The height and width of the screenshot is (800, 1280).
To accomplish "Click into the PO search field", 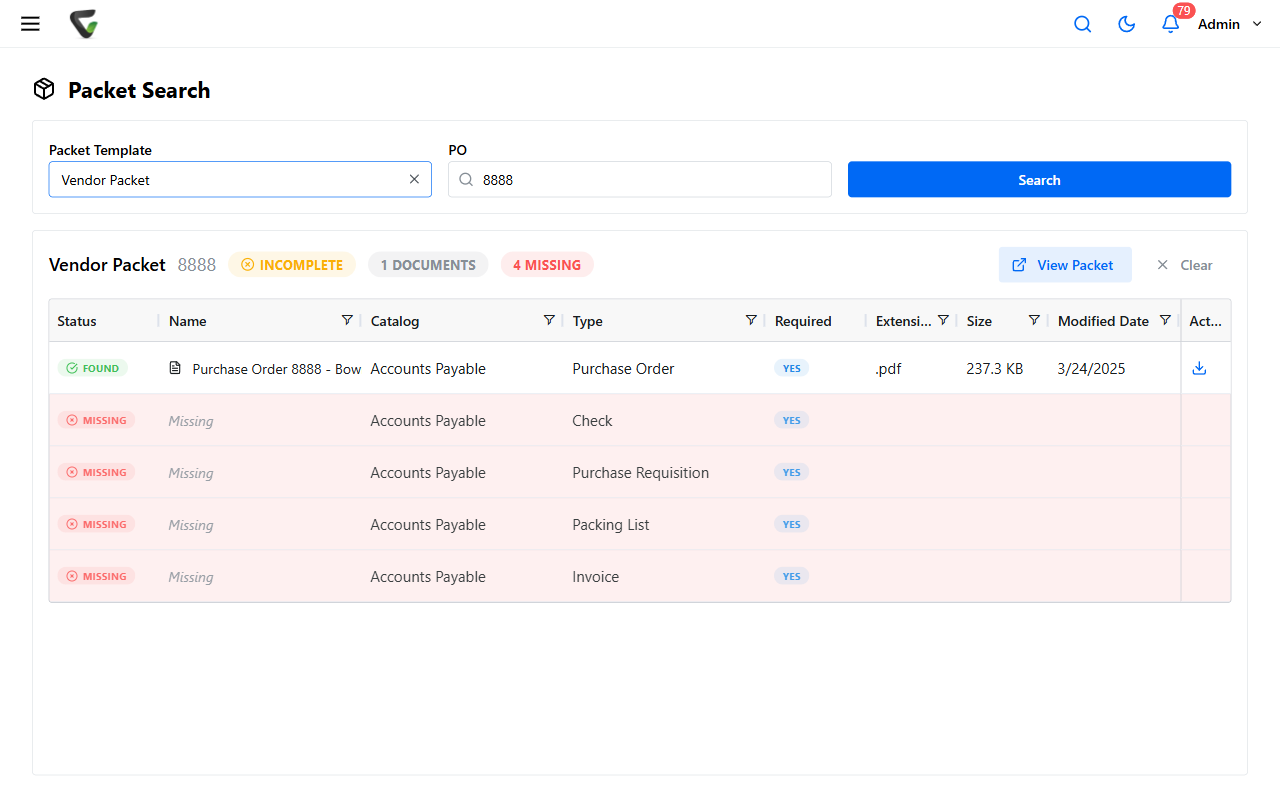I will point(640,180).
